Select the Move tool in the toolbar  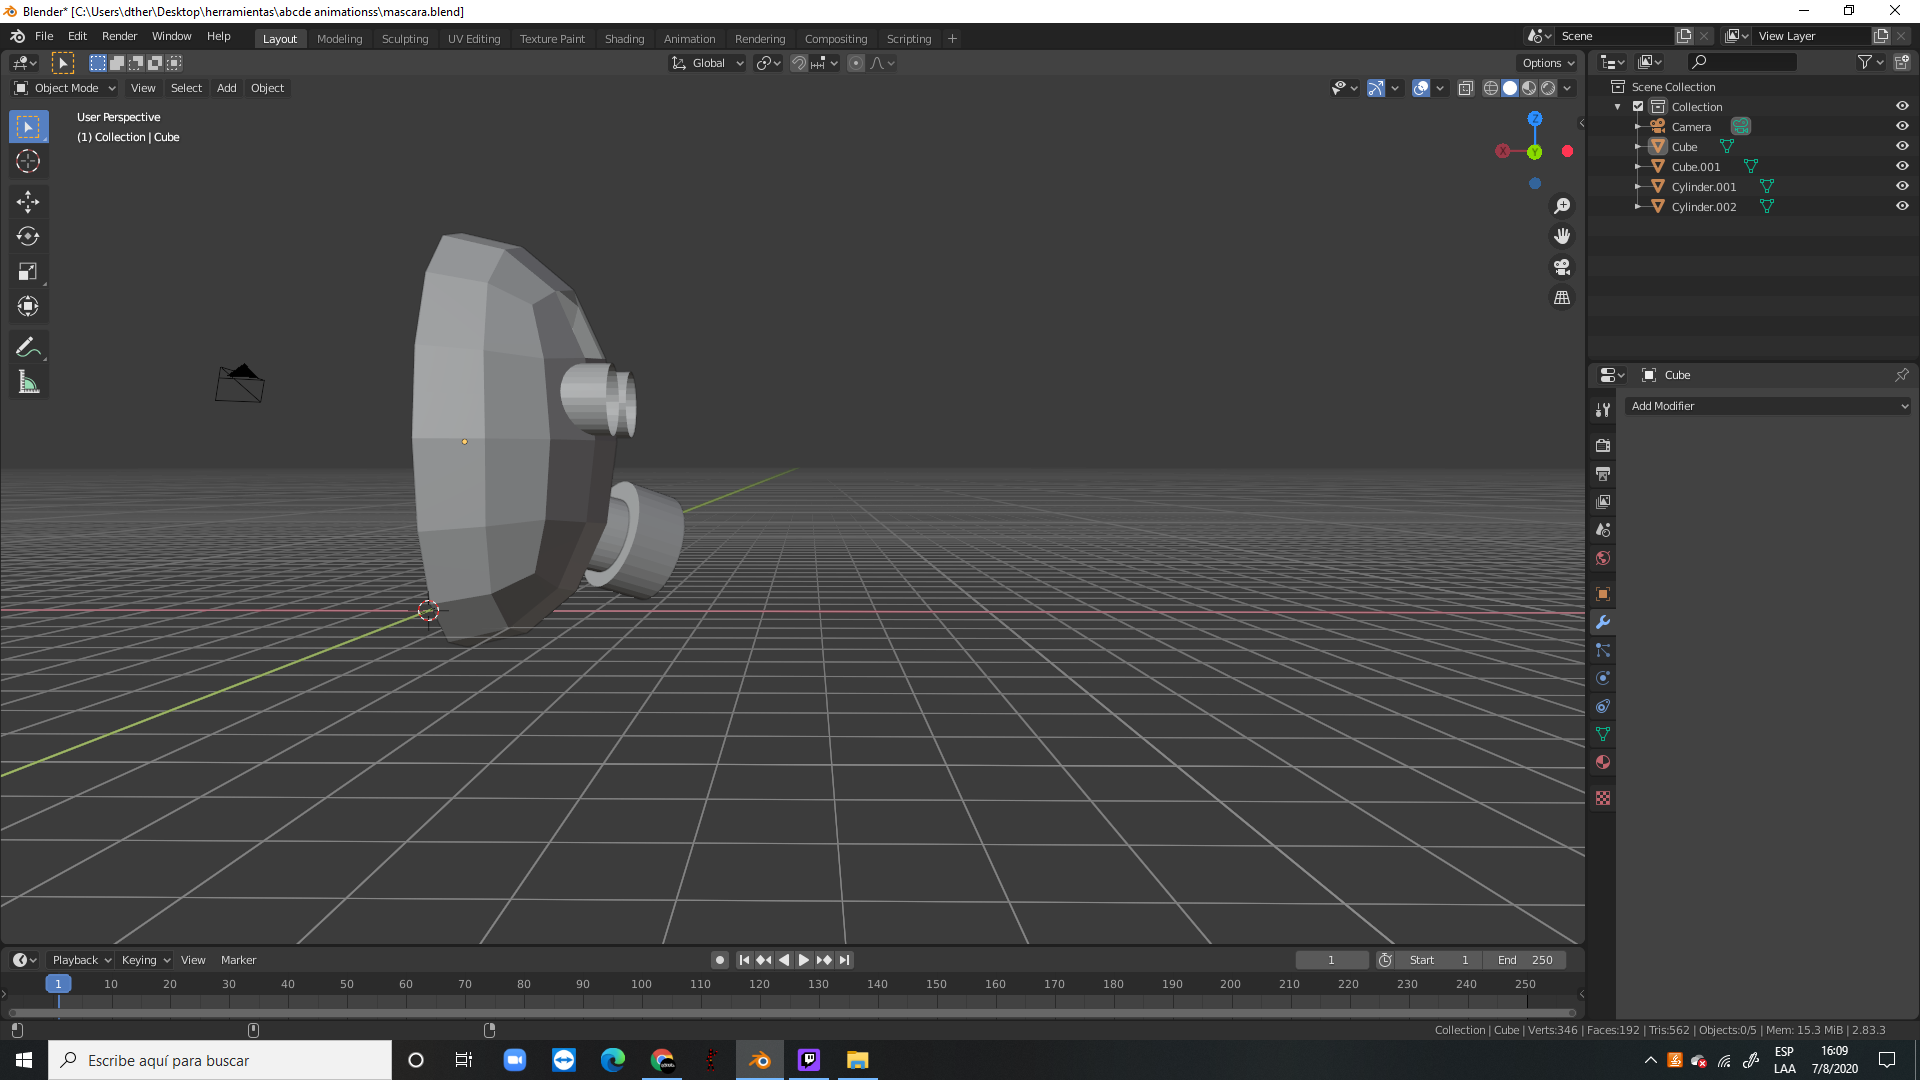point(27,202)
